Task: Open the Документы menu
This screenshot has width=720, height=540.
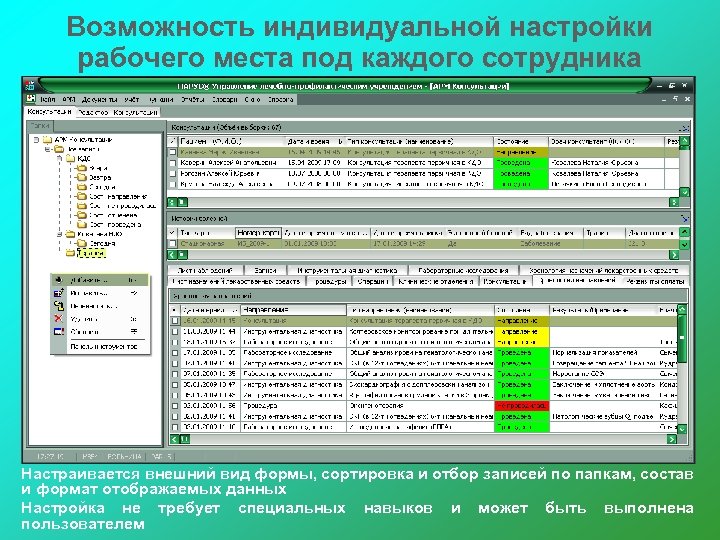Action: 100,99
